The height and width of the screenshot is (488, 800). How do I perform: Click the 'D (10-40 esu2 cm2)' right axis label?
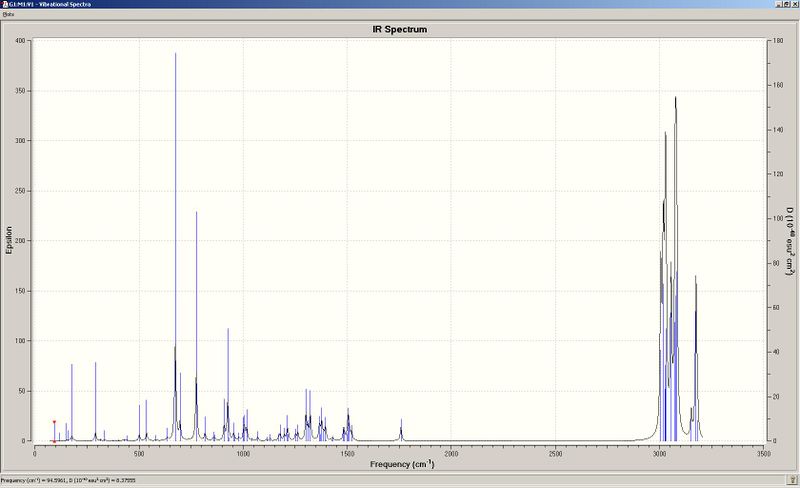click(x=789, y=241)
